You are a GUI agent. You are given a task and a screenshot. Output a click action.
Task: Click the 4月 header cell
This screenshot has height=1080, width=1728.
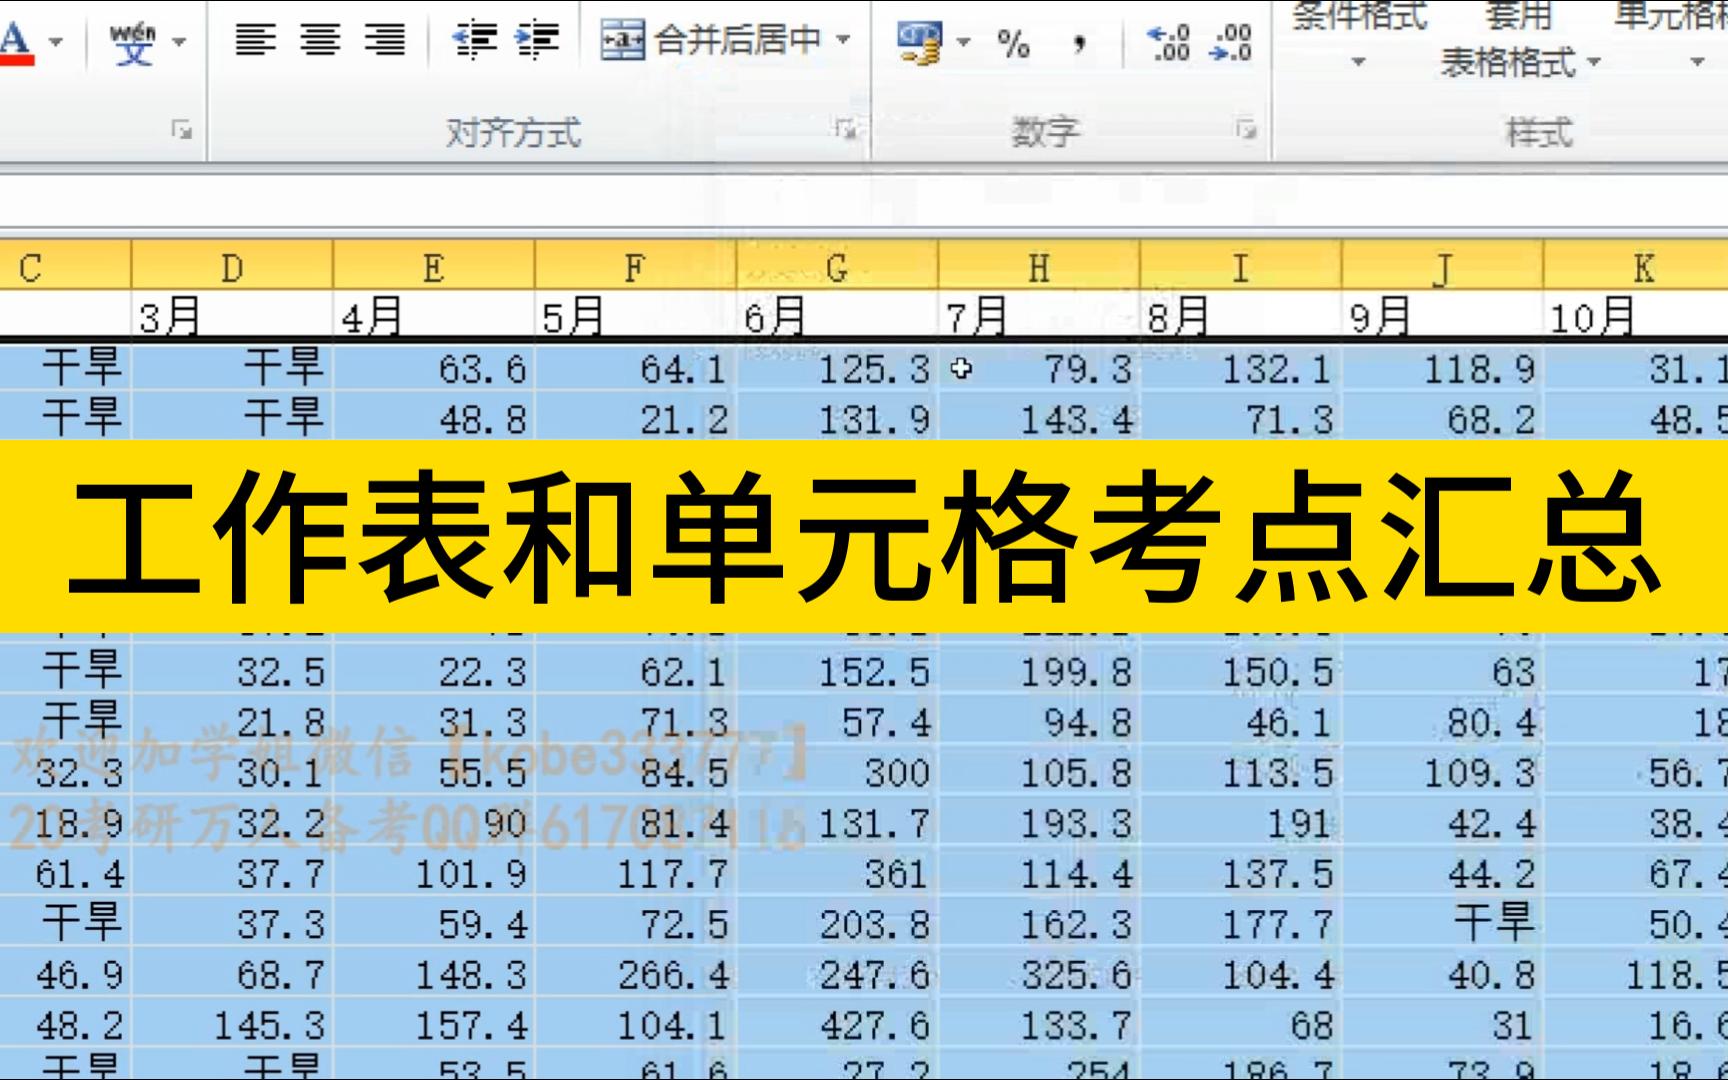tap(434, 316)
